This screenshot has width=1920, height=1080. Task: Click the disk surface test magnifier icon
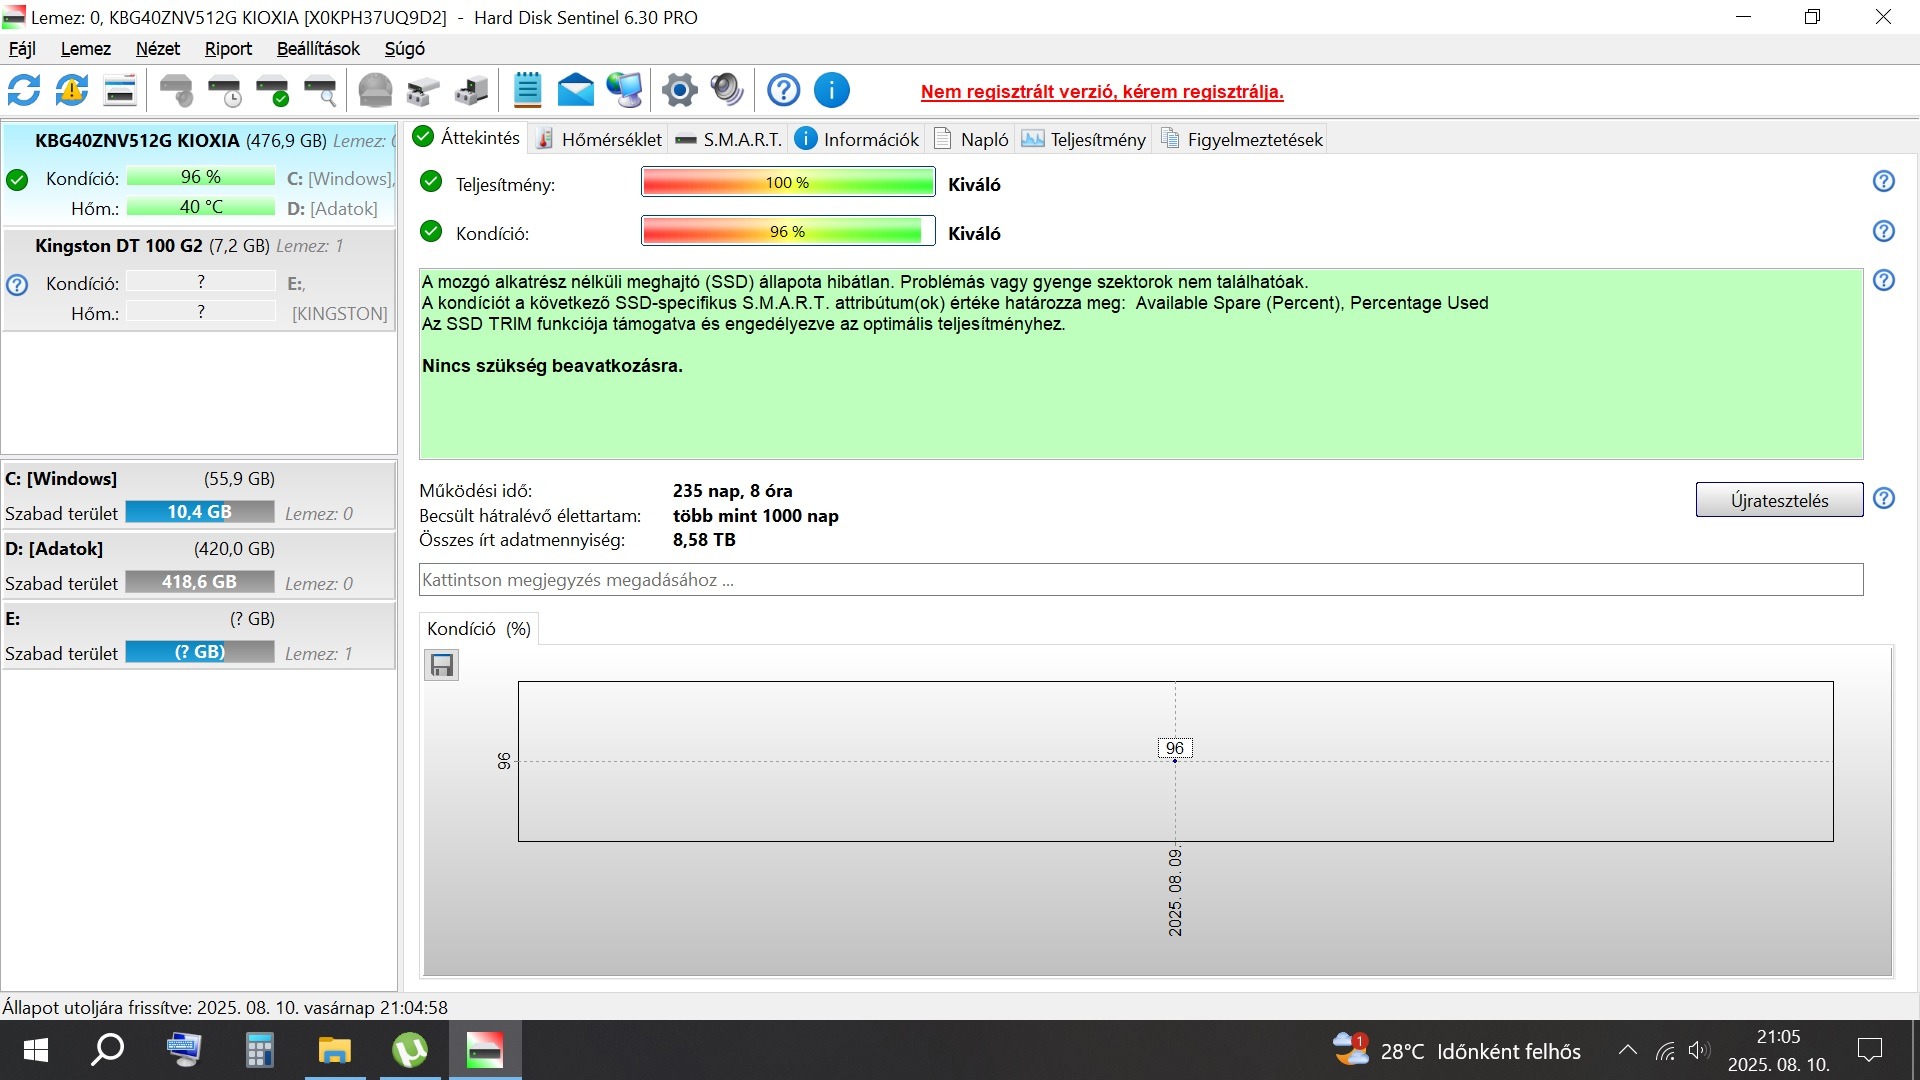tap(320, 91)
